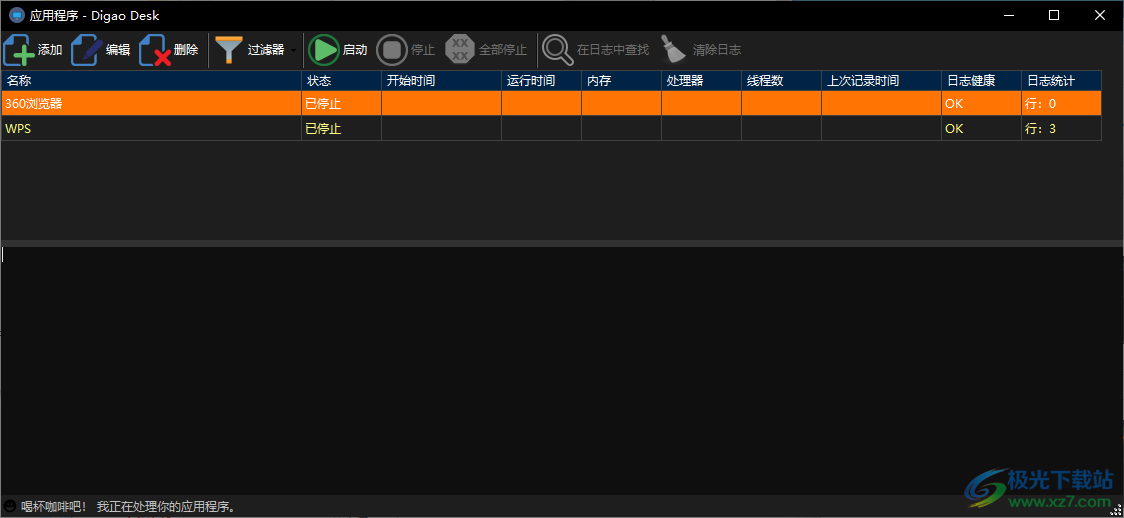The height and width of the screenshot is (518, 1124).
Task: Minimize the Digao Desk window
Action: click(x=1008, y=15)
